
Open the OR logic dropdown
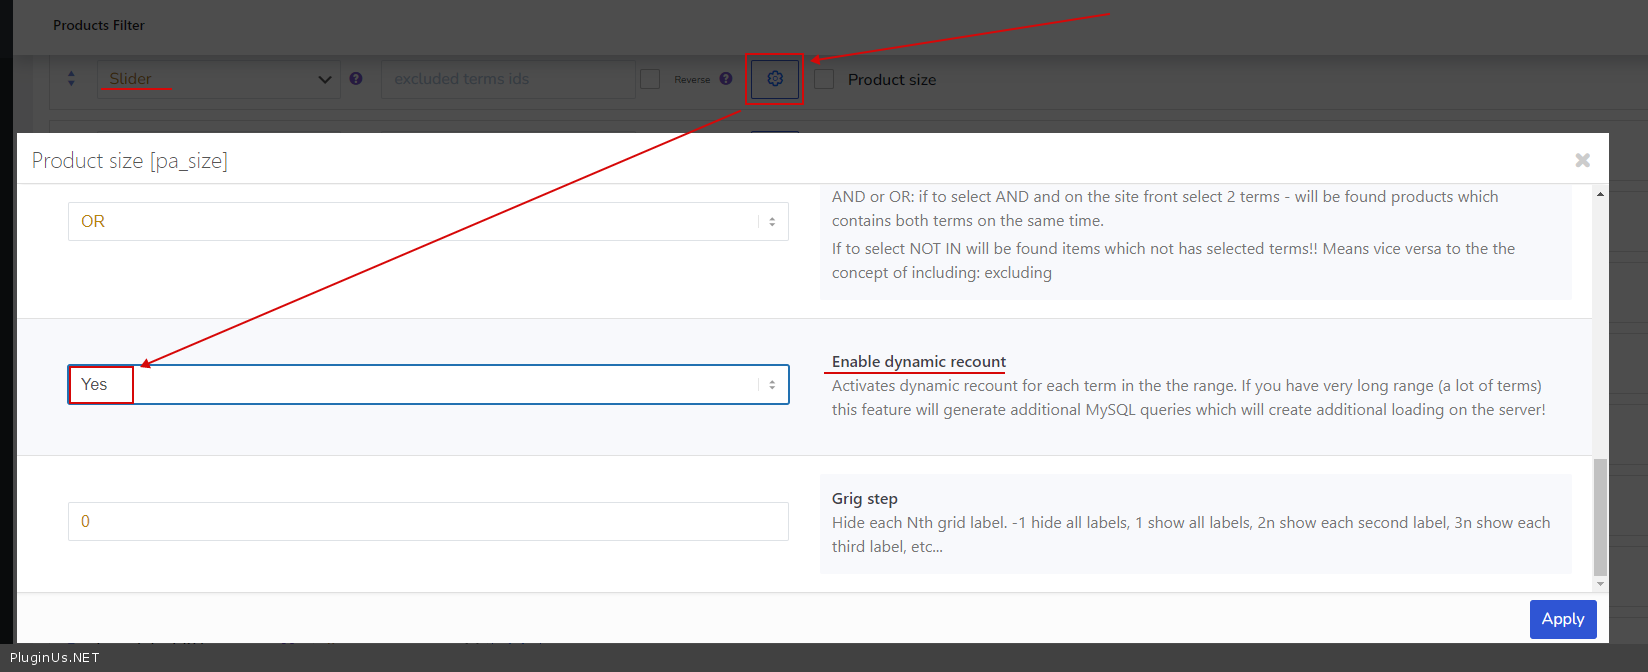(428, 222)
